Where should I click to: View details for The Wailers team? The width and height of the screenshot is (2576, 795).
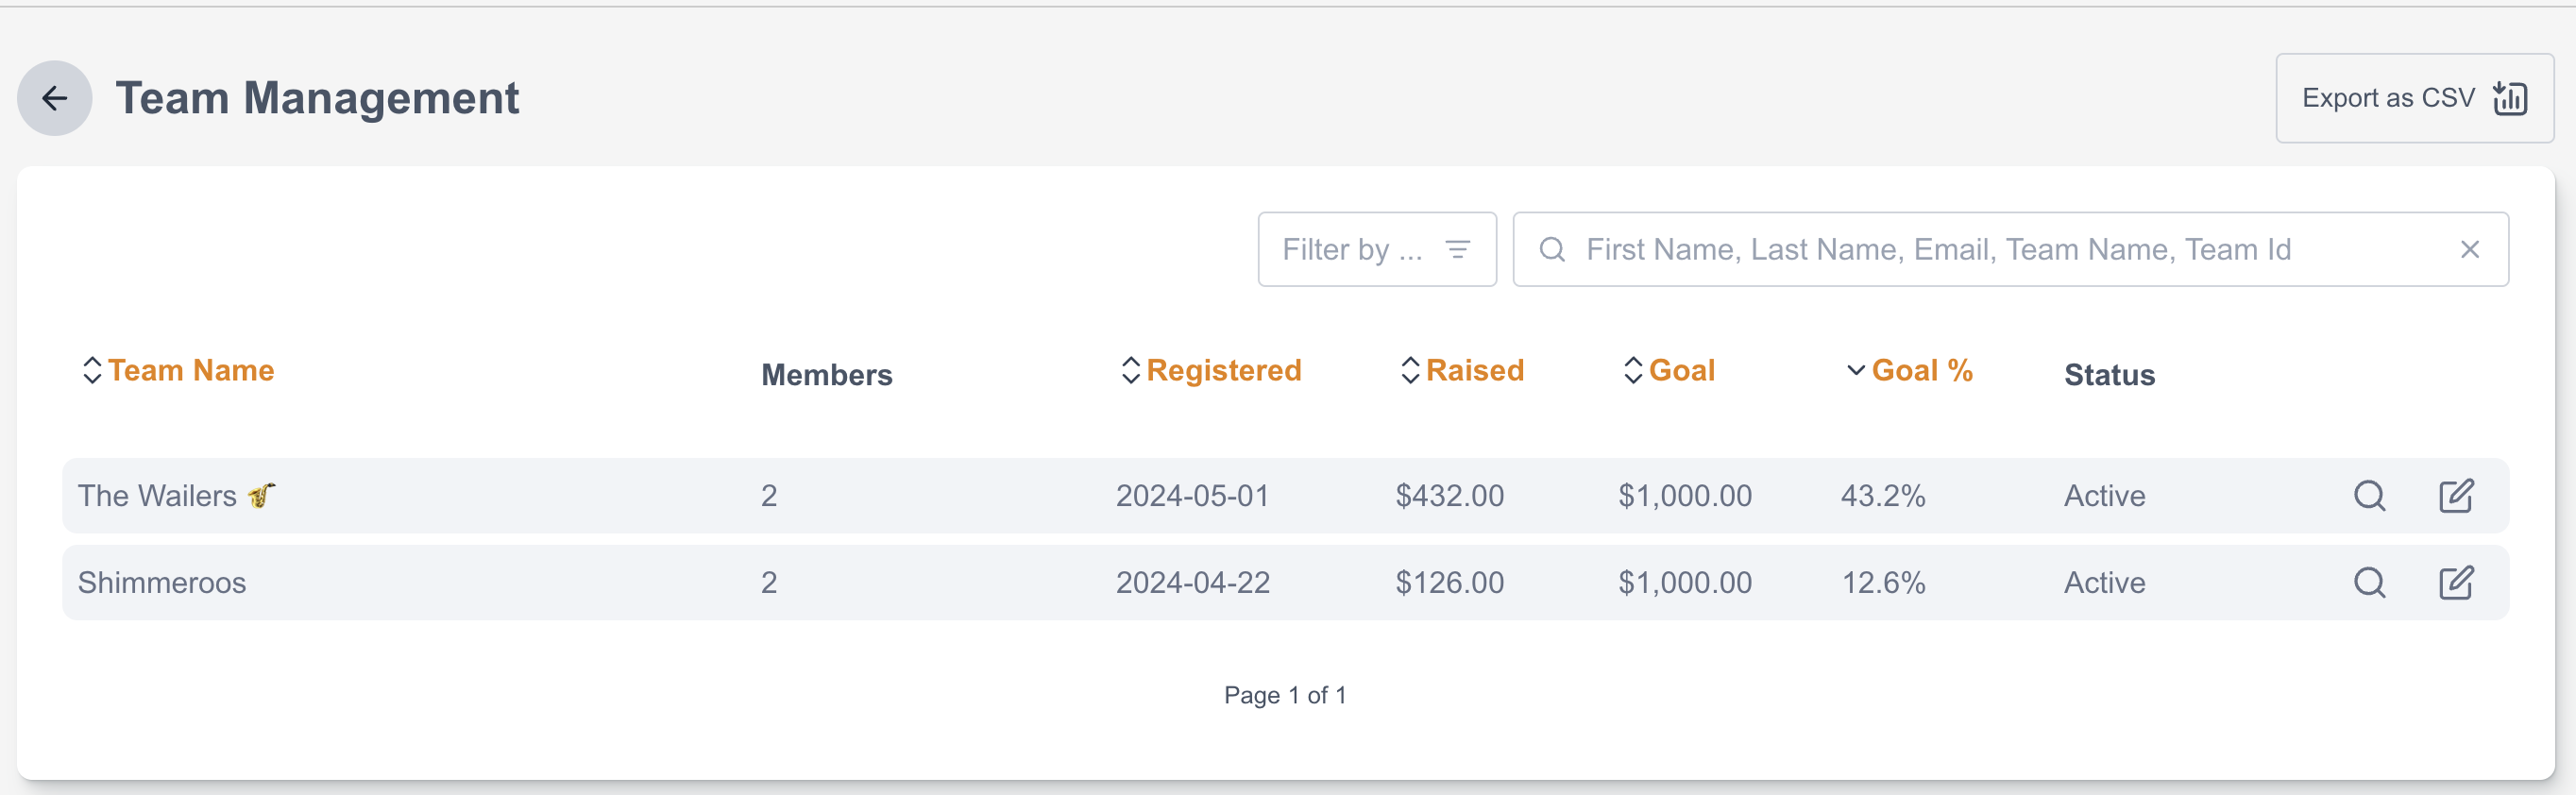(x=2369, y=496)
